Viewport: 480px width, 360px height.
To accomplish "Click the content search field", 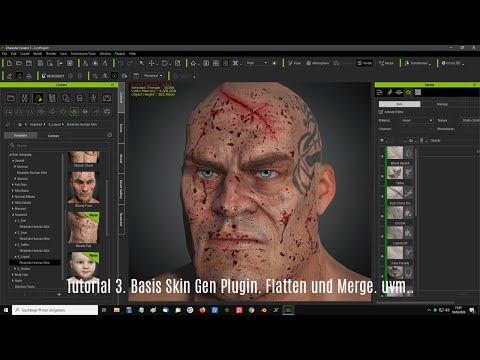I will [60, 145].
